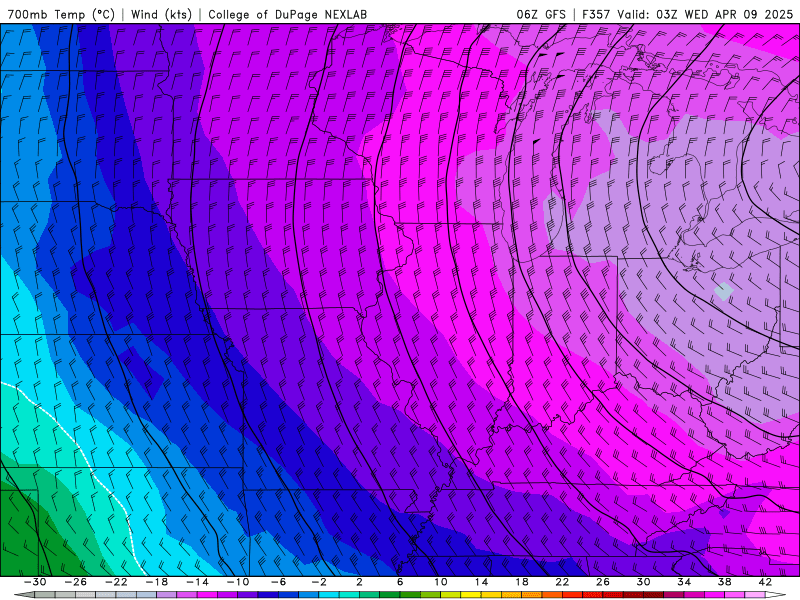The height and width of the screenshot is (600, 800).
Task: Click the -14 tick label on color scale
Action: click(x=197, y=582)
